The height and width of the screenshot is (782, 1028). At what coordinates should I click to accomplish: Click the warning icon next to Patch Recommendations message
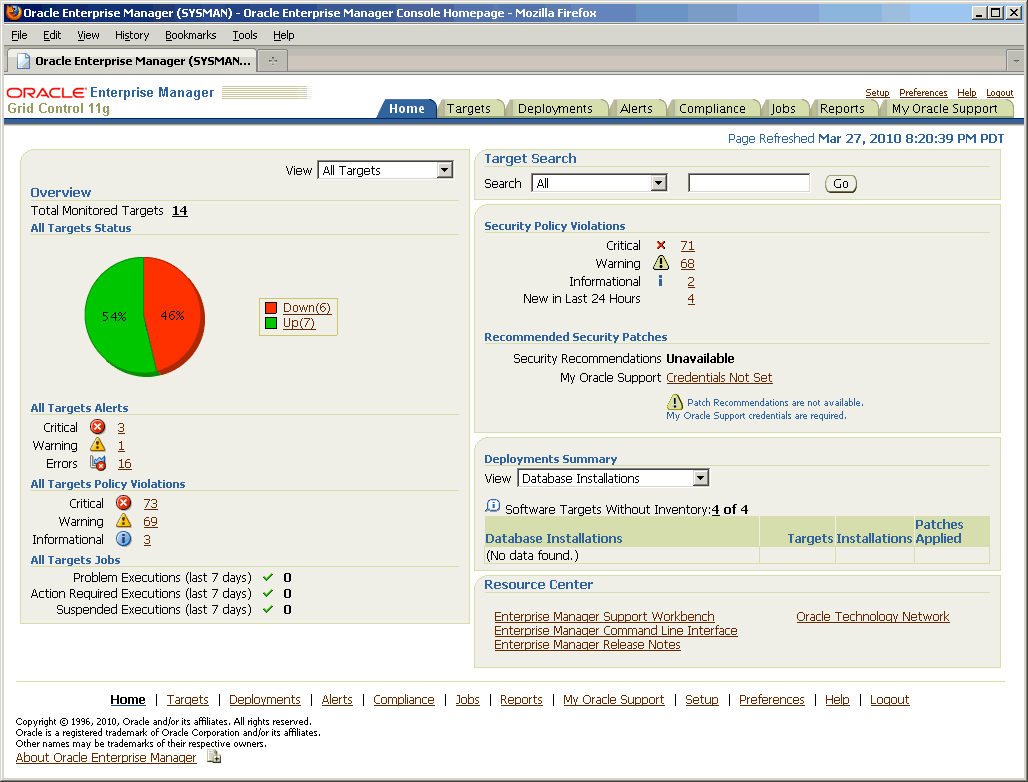675,402
